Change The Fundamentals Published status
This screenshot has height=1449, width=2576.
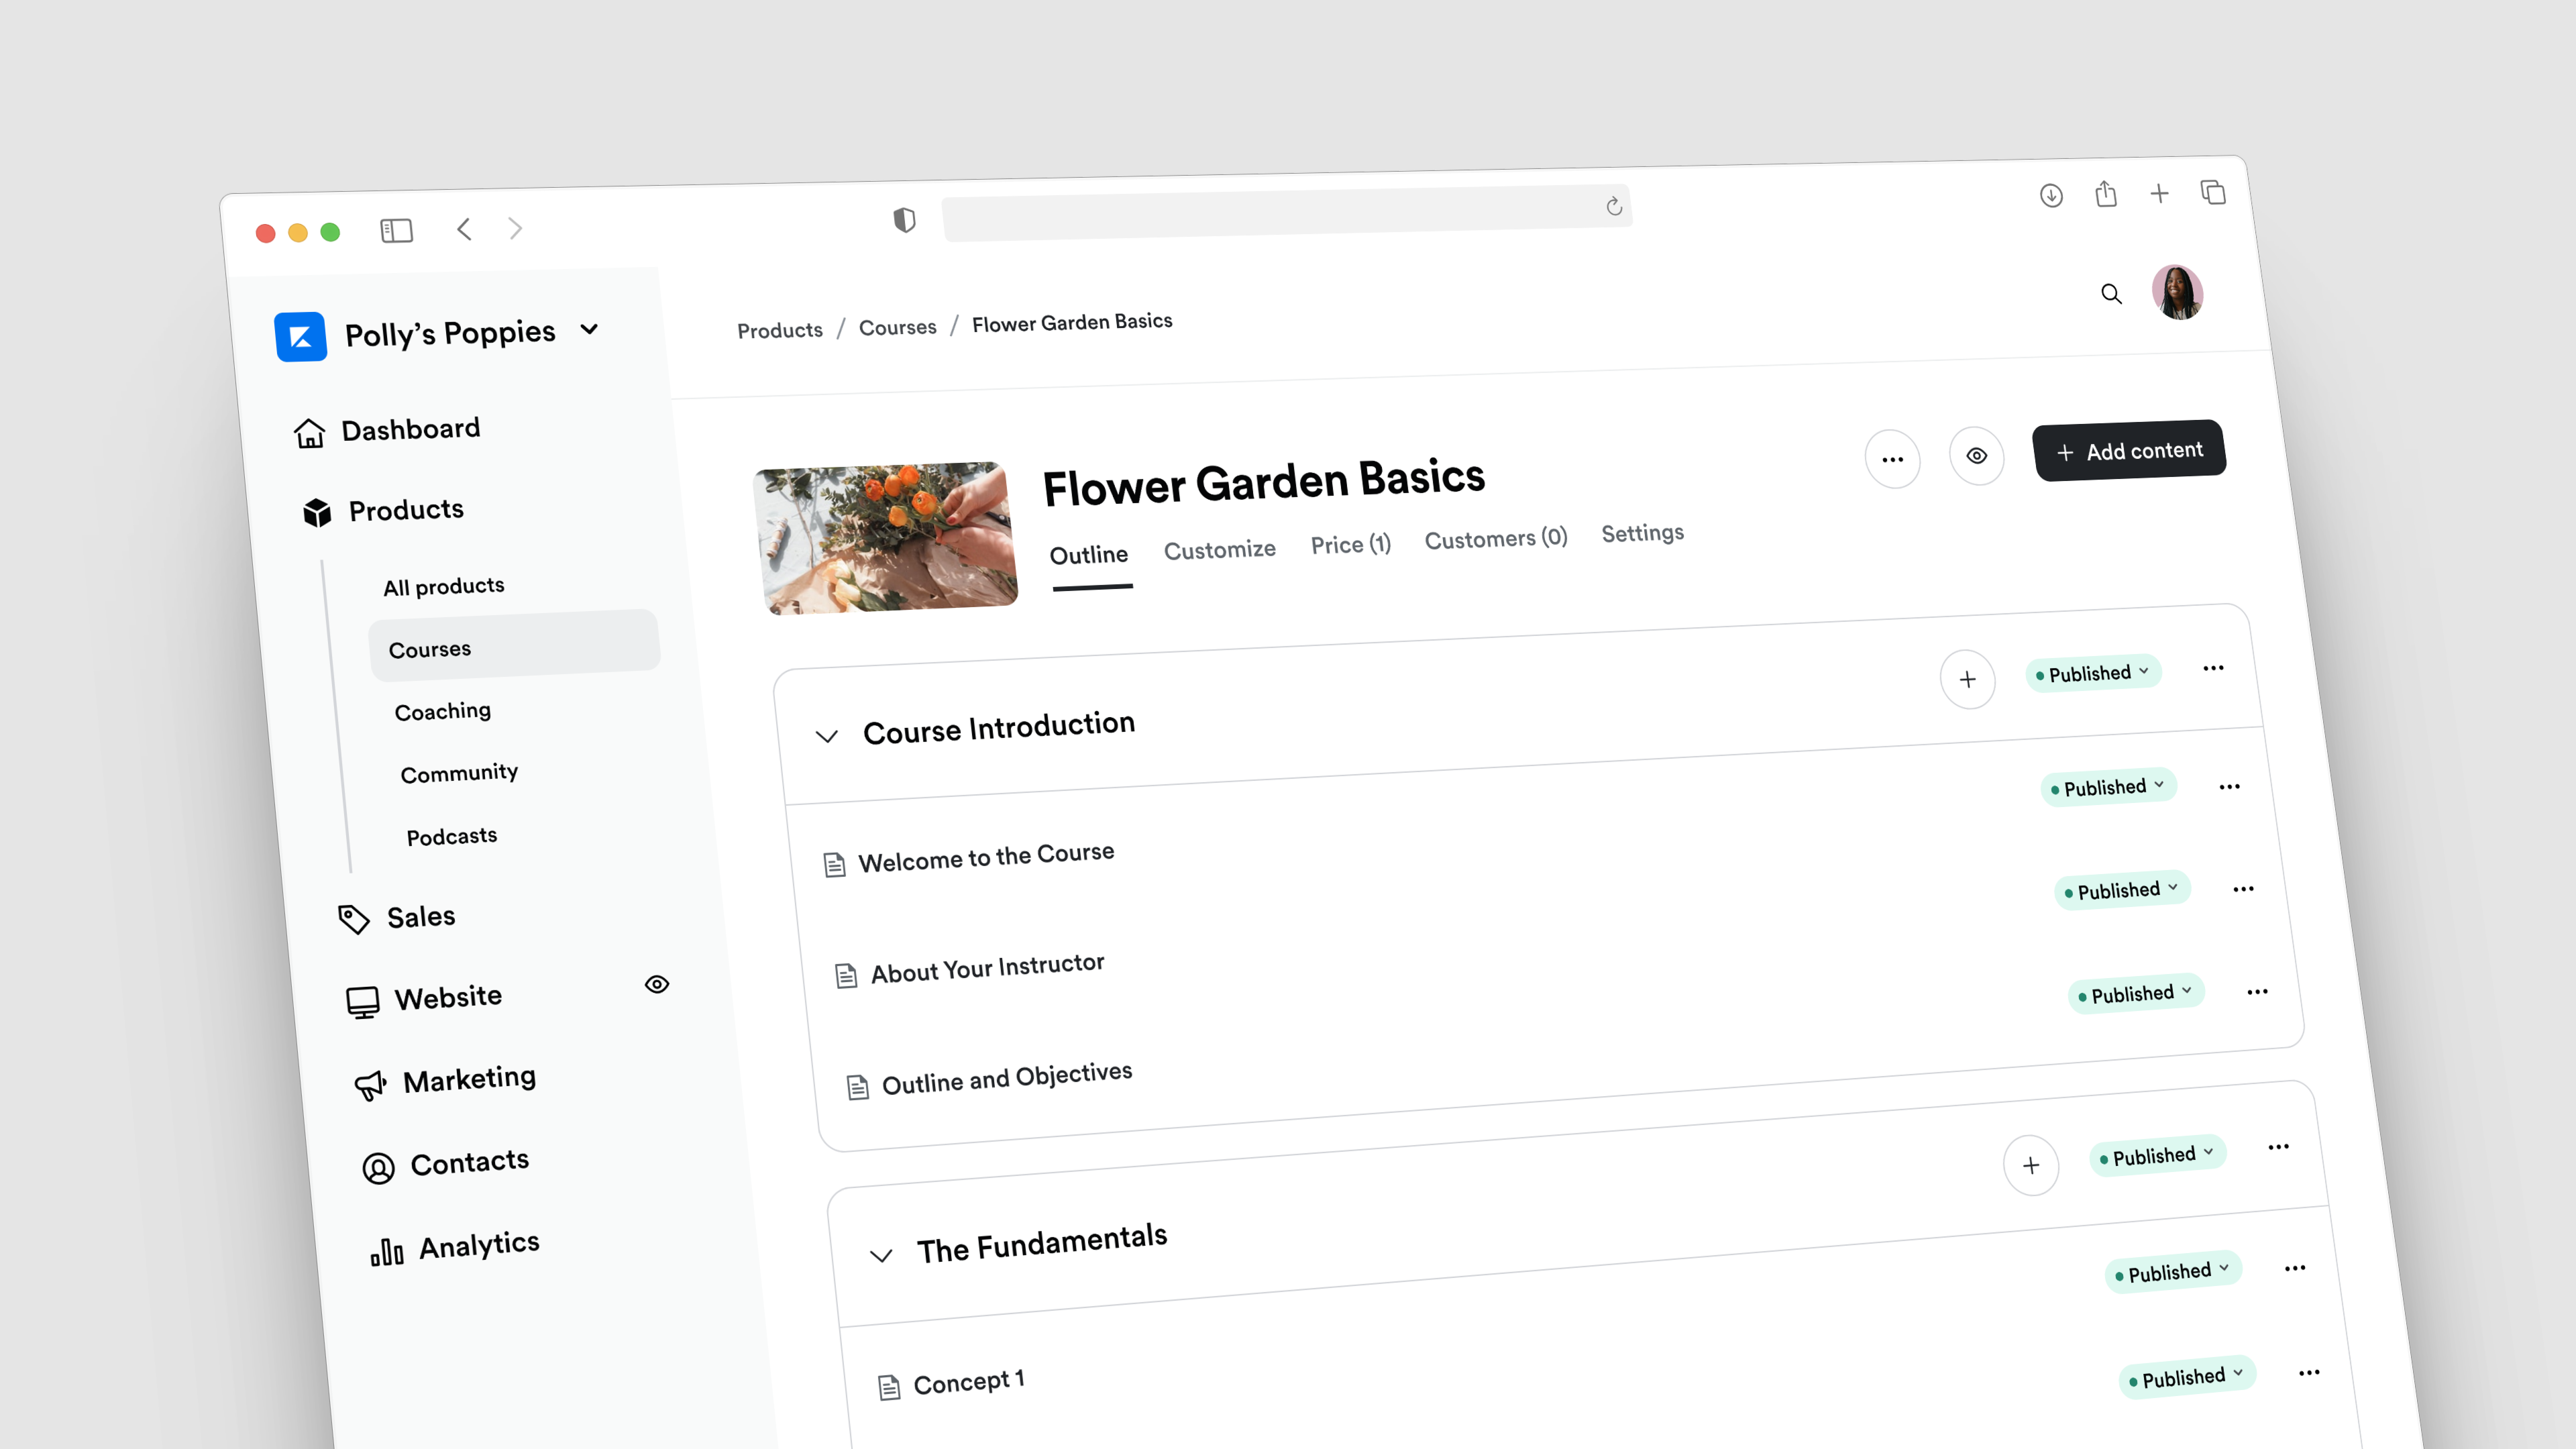point(2157,1156)
